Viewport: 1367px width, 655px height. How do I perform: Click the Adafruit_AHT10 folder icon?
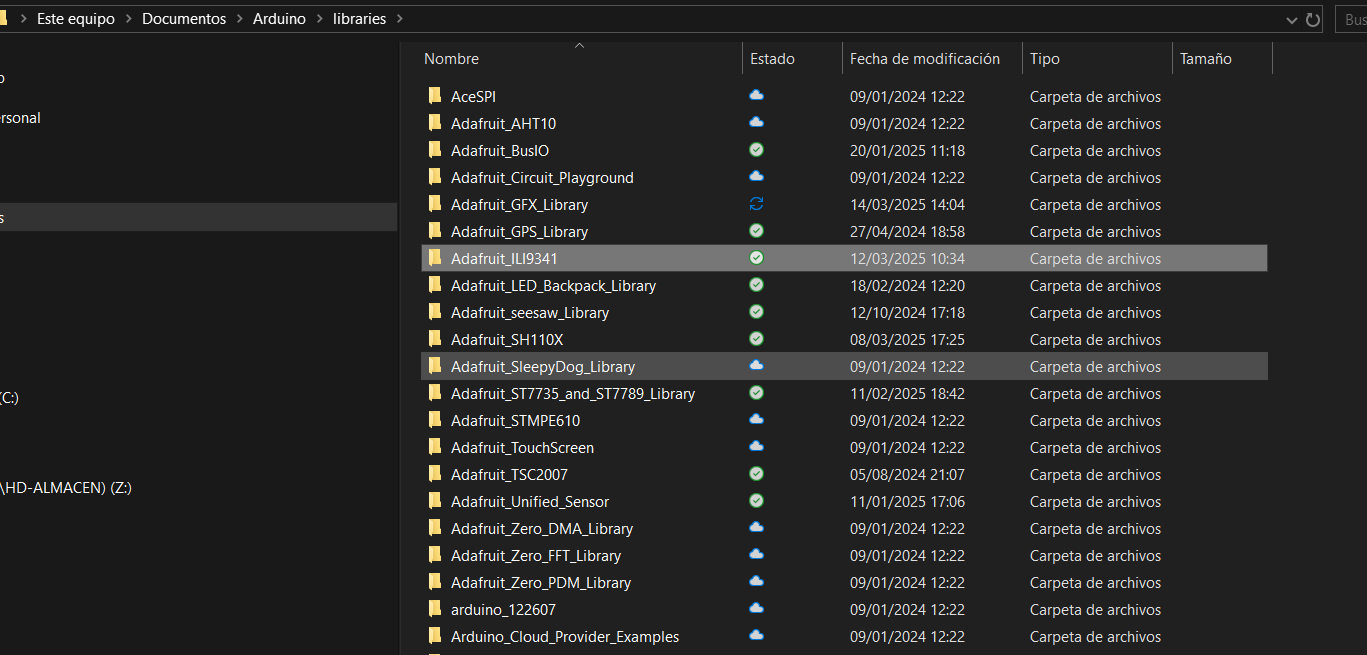pos(435,123)
